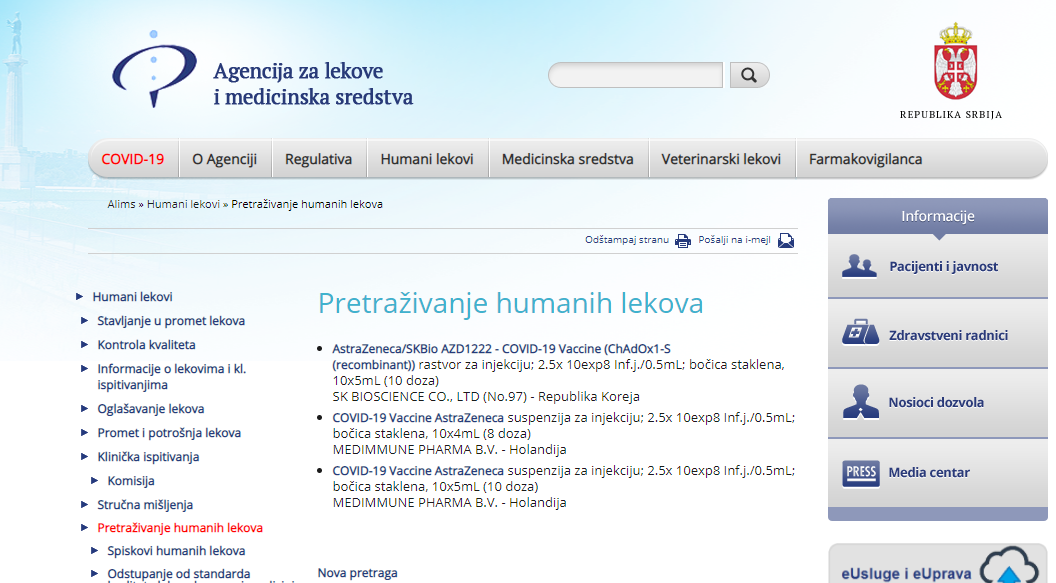The width and height of the screenshot is (1056, 583).
Task: Open COVID-19 Vaccine AstraZeneca 10x5mL entry
Action: pyautogui.click(x=418, y=471)
